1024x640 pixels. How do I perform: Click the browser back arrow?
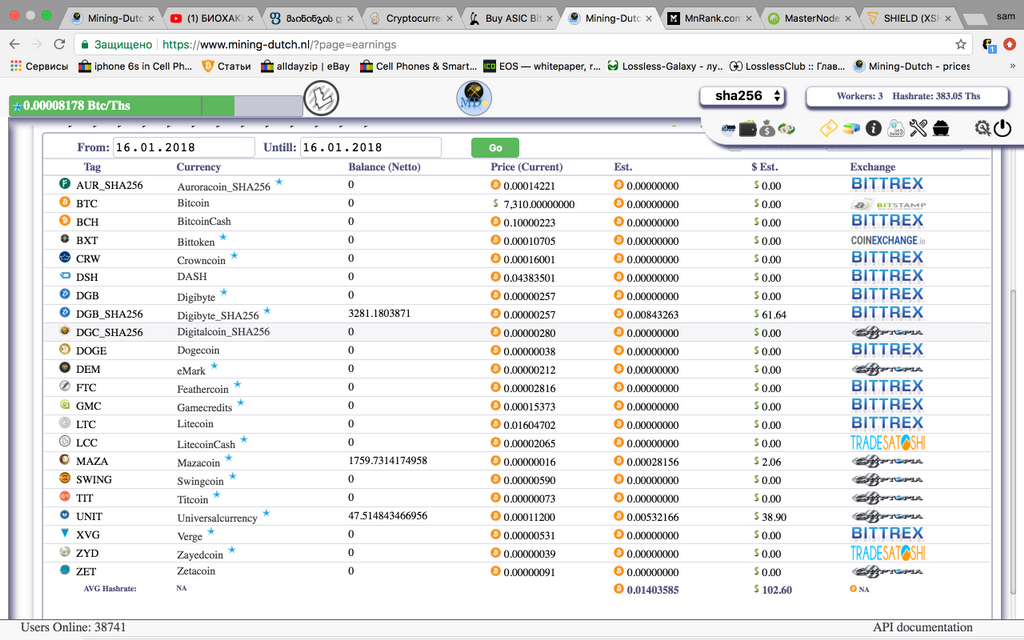click(x=14, y=44)
